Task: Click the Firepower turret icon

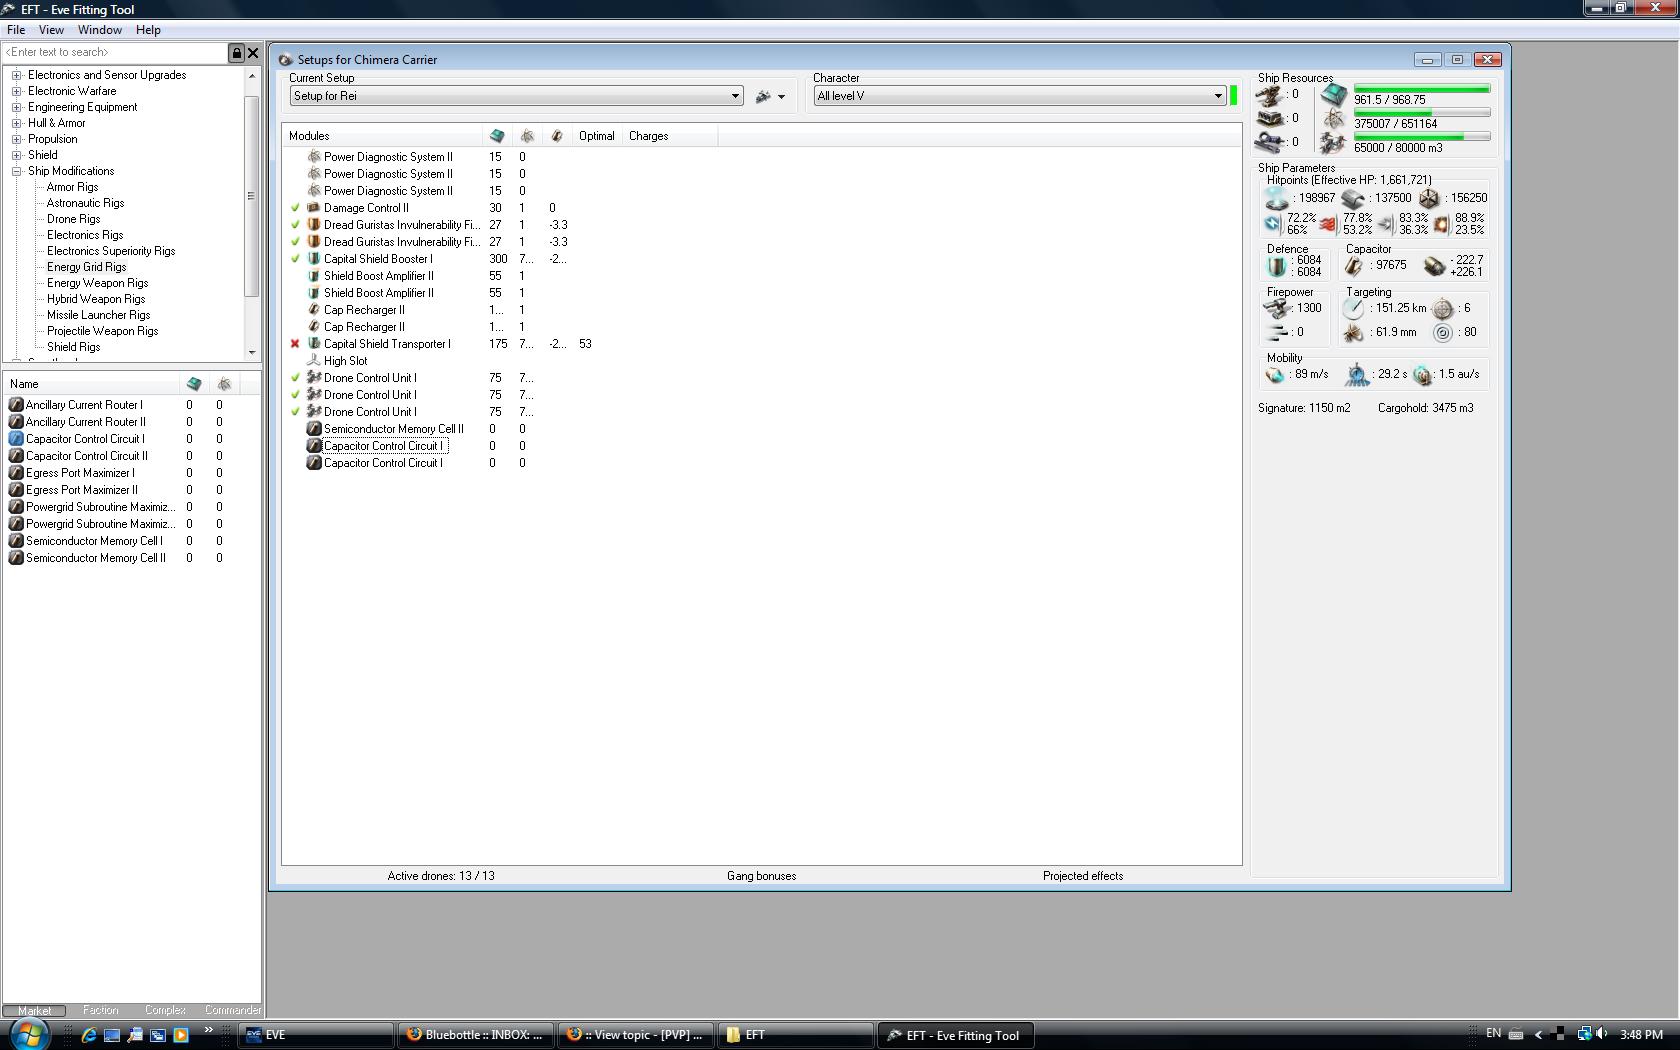Action: (1276, 309)
